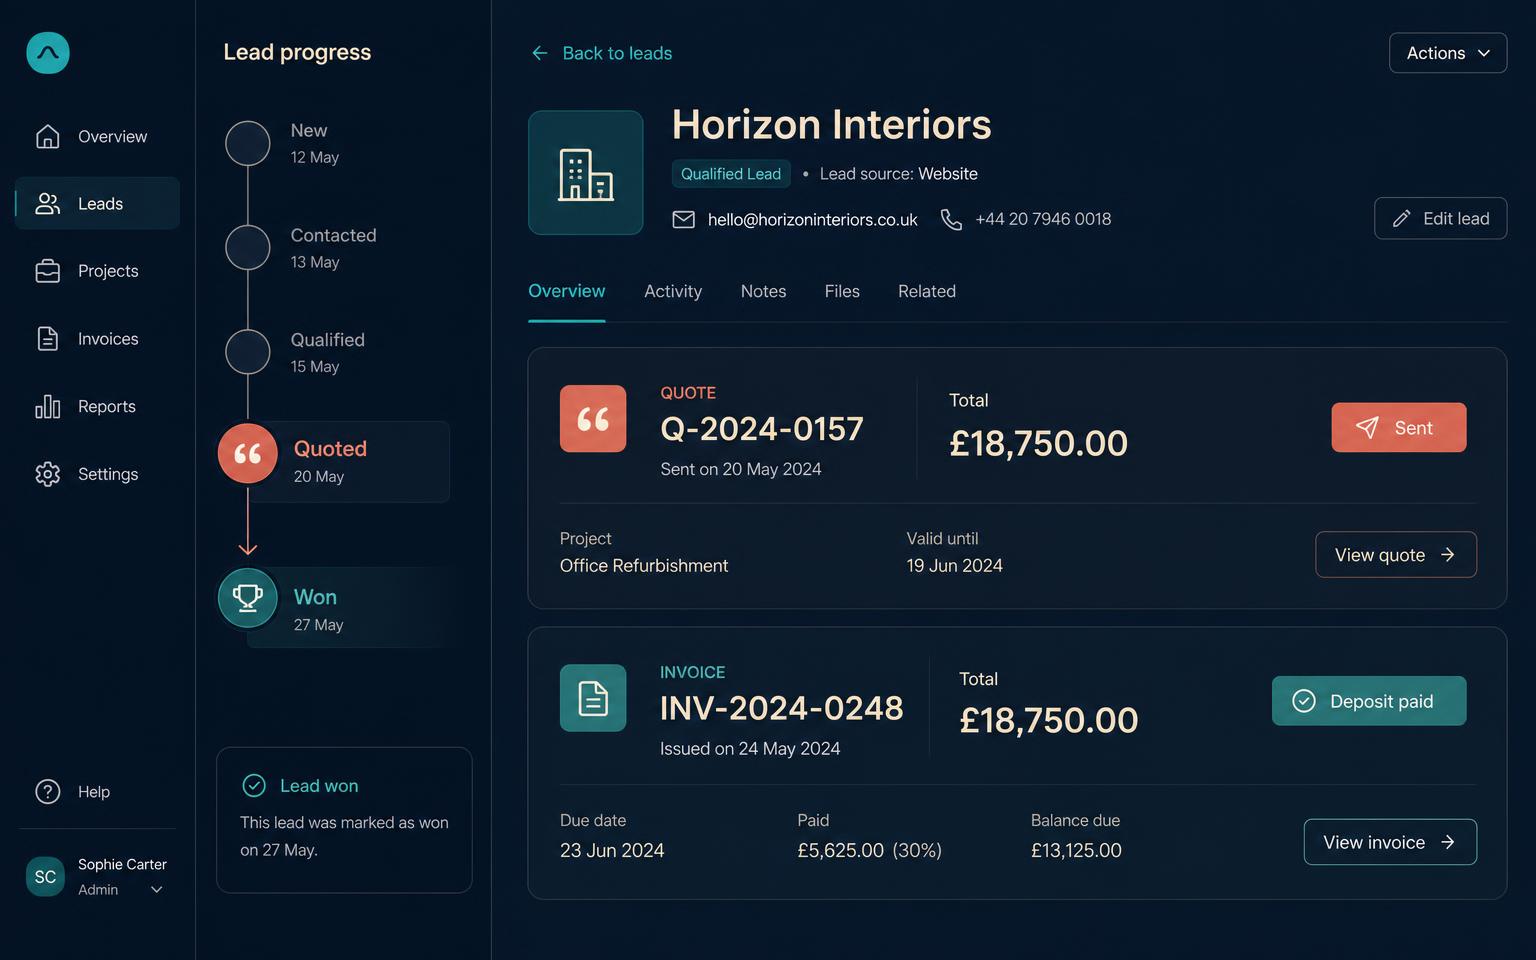Click the Deposit paid status button

pos(1369,701)
